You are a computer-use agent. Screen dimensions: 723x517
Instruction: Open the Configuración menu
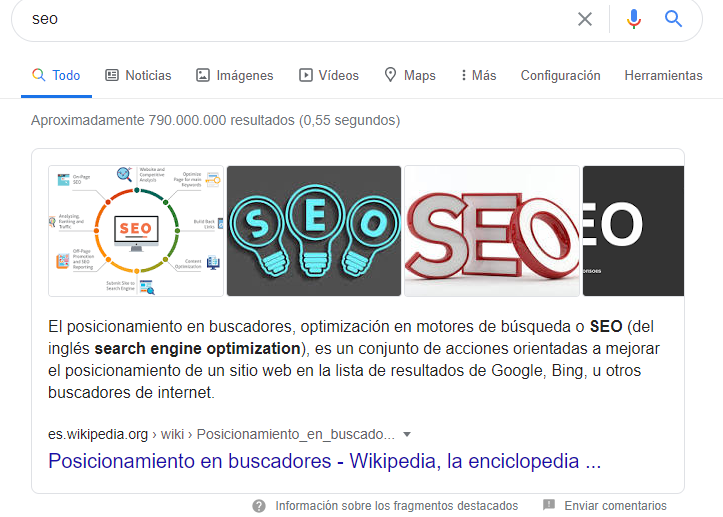coord(560,75)
